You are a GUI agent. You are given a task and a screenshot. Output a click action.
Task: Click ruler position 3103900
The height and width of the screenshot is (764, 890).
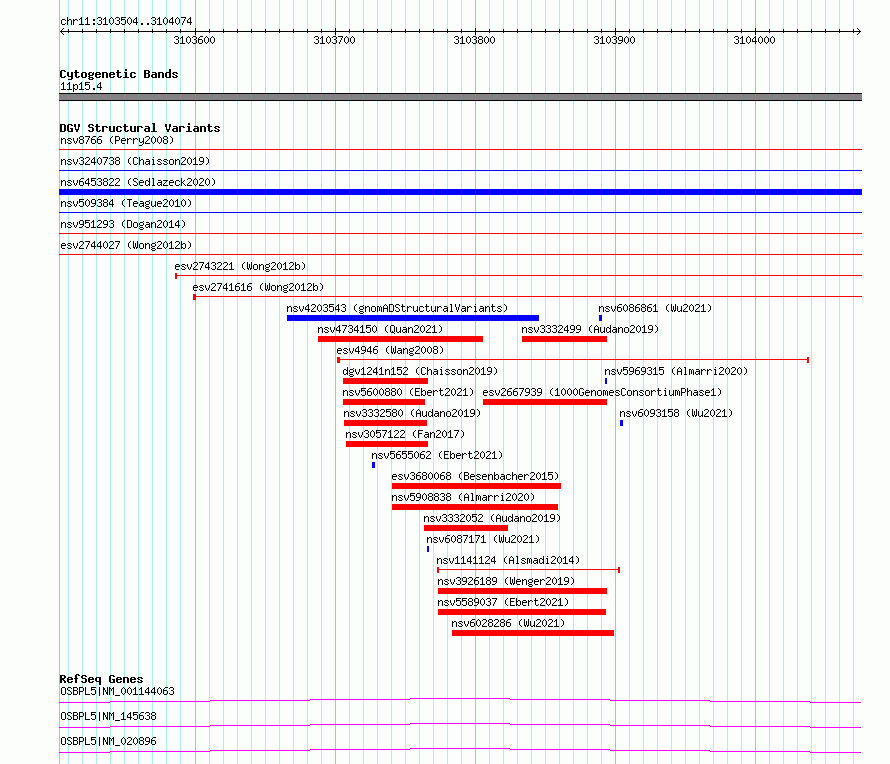[614, 40]
